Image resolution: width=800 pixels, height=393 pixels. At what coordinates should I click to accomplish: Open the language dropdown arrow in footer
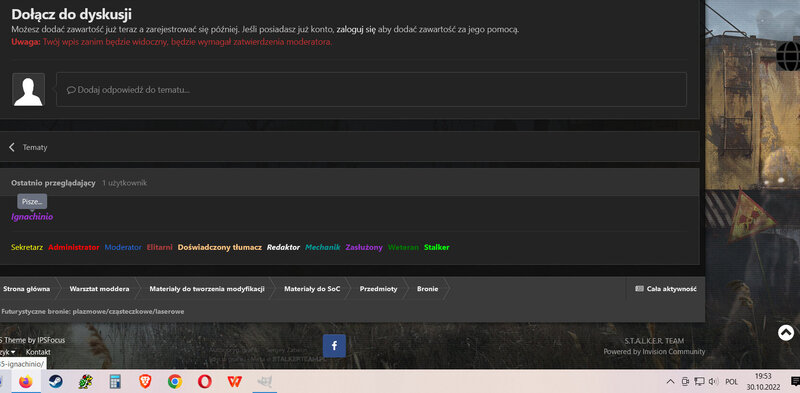coord(13,352)
